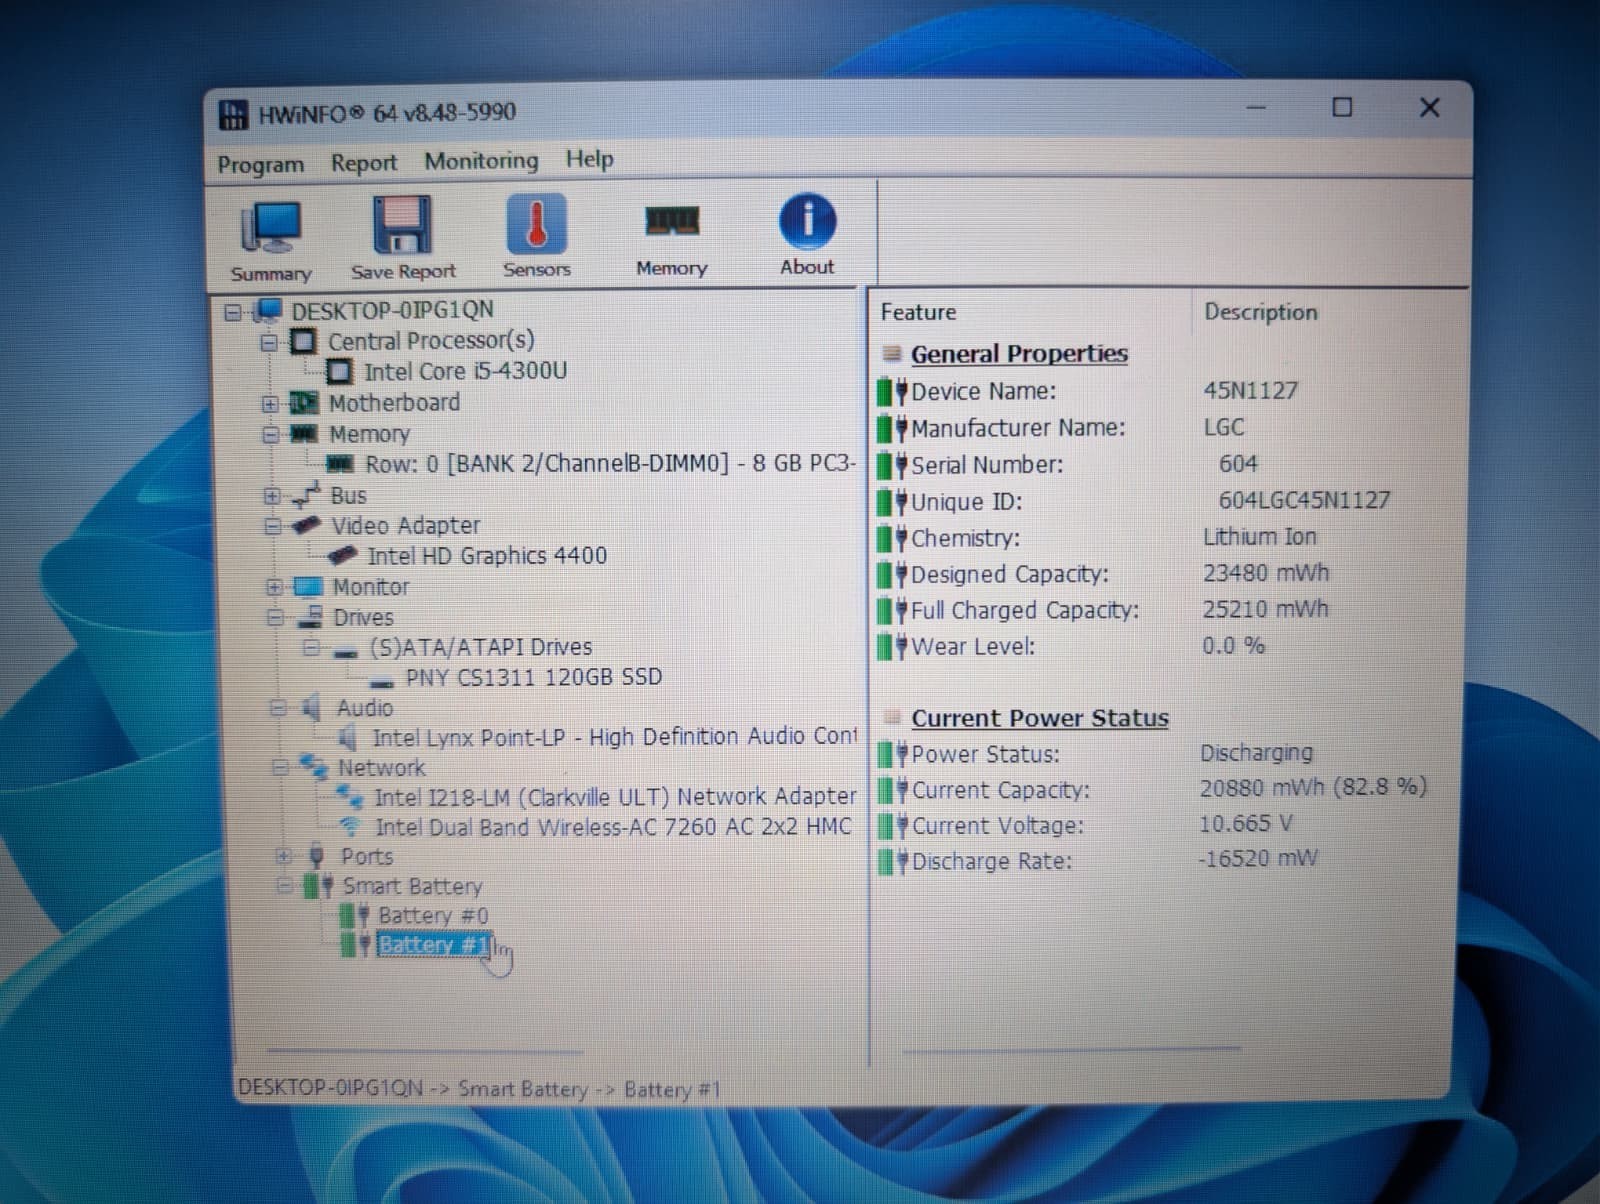Select Intel I218-LM Network Adapter item

click(615, 797)
